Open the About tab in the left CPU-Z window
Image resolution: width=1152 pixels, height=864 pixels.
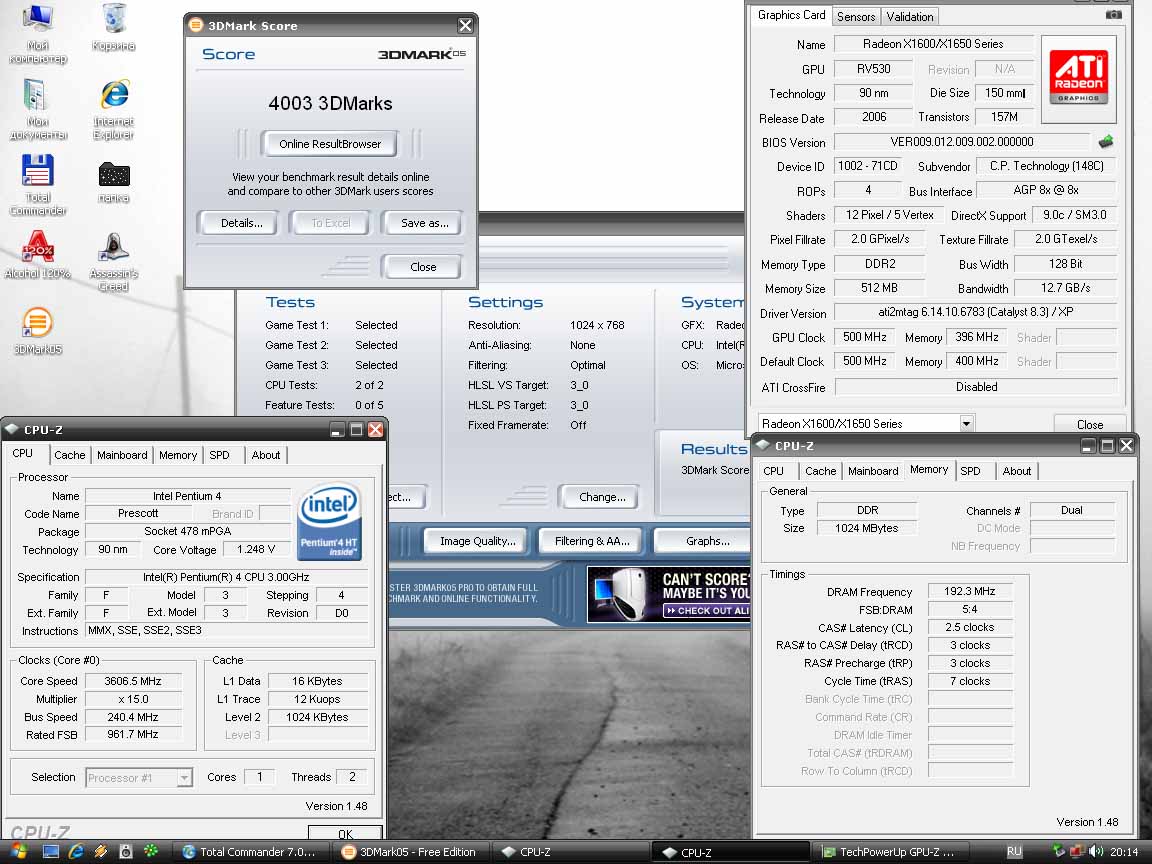pyautogui.click(x=265, y=455)
